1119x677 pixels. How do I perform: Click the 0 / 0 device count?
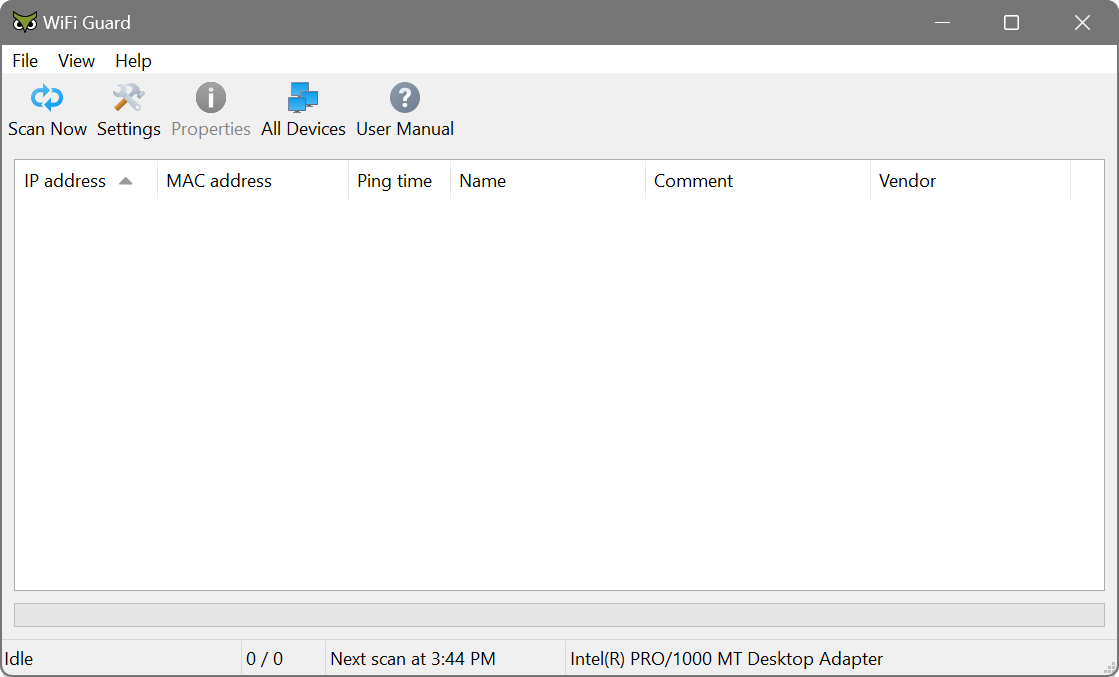[264, 658]
